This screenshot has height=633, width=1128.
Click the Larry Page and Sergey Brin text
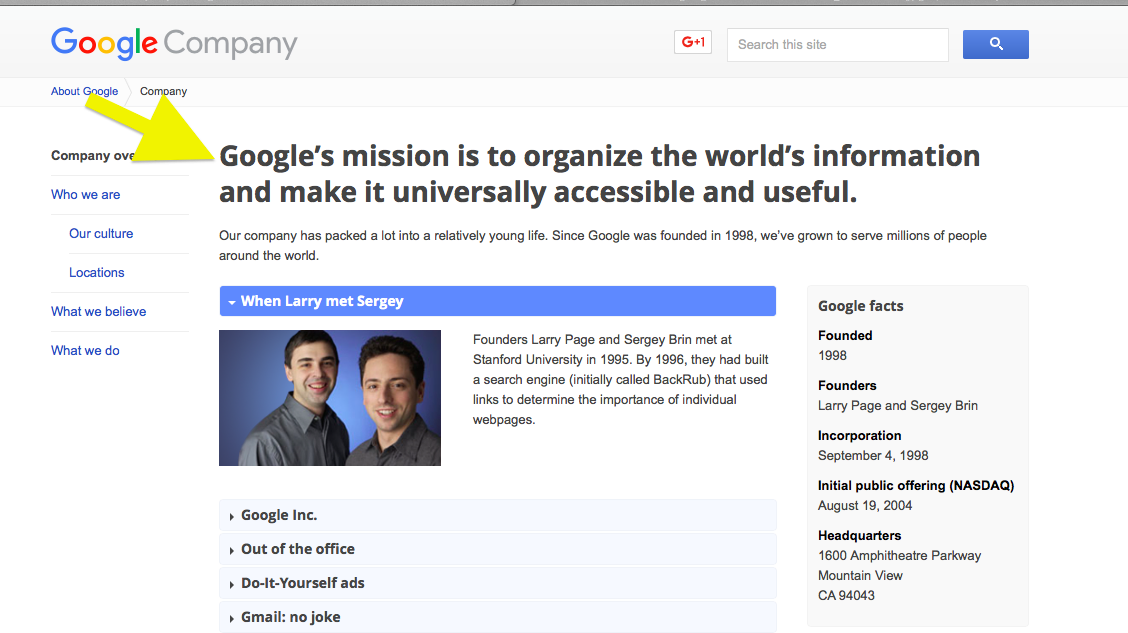pyautogui.click(x=897, y=406)
